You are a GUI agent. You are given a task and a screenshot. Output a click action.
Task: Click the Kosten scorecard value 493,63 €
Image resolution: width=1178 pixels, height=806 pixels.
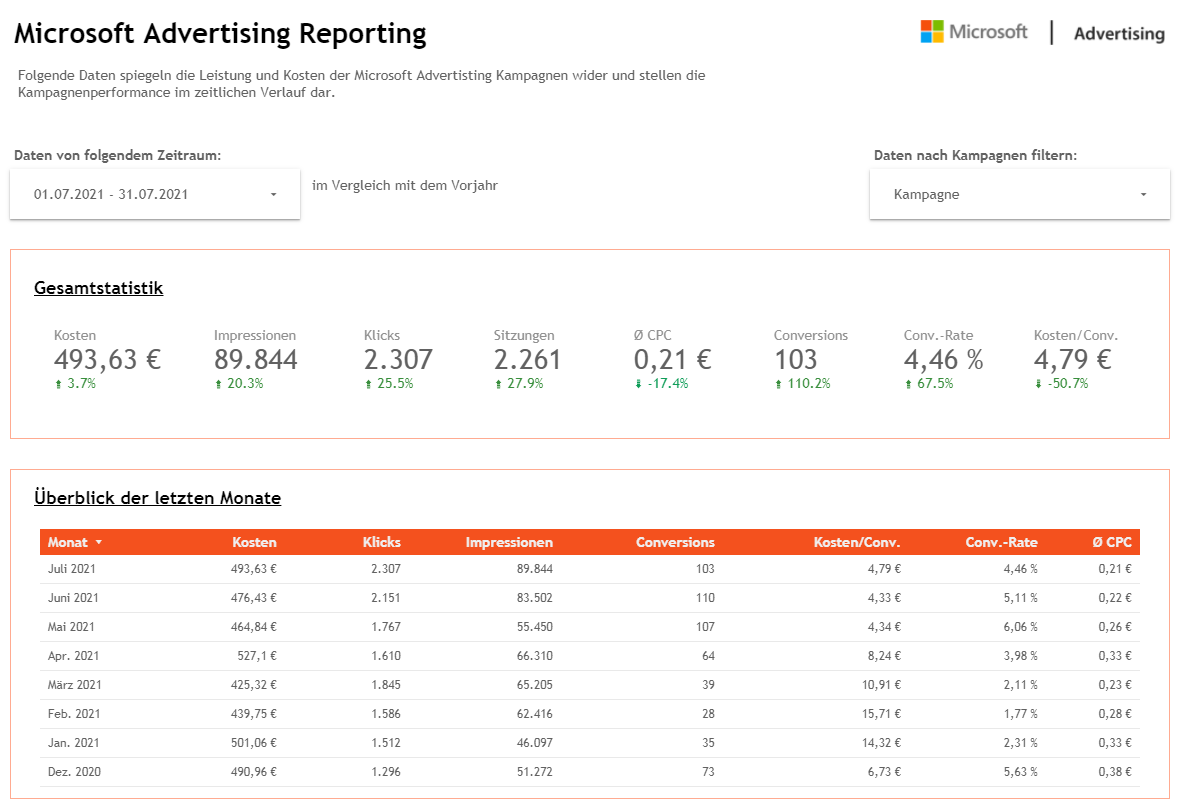pyautogui.click(x=107, y=360)
